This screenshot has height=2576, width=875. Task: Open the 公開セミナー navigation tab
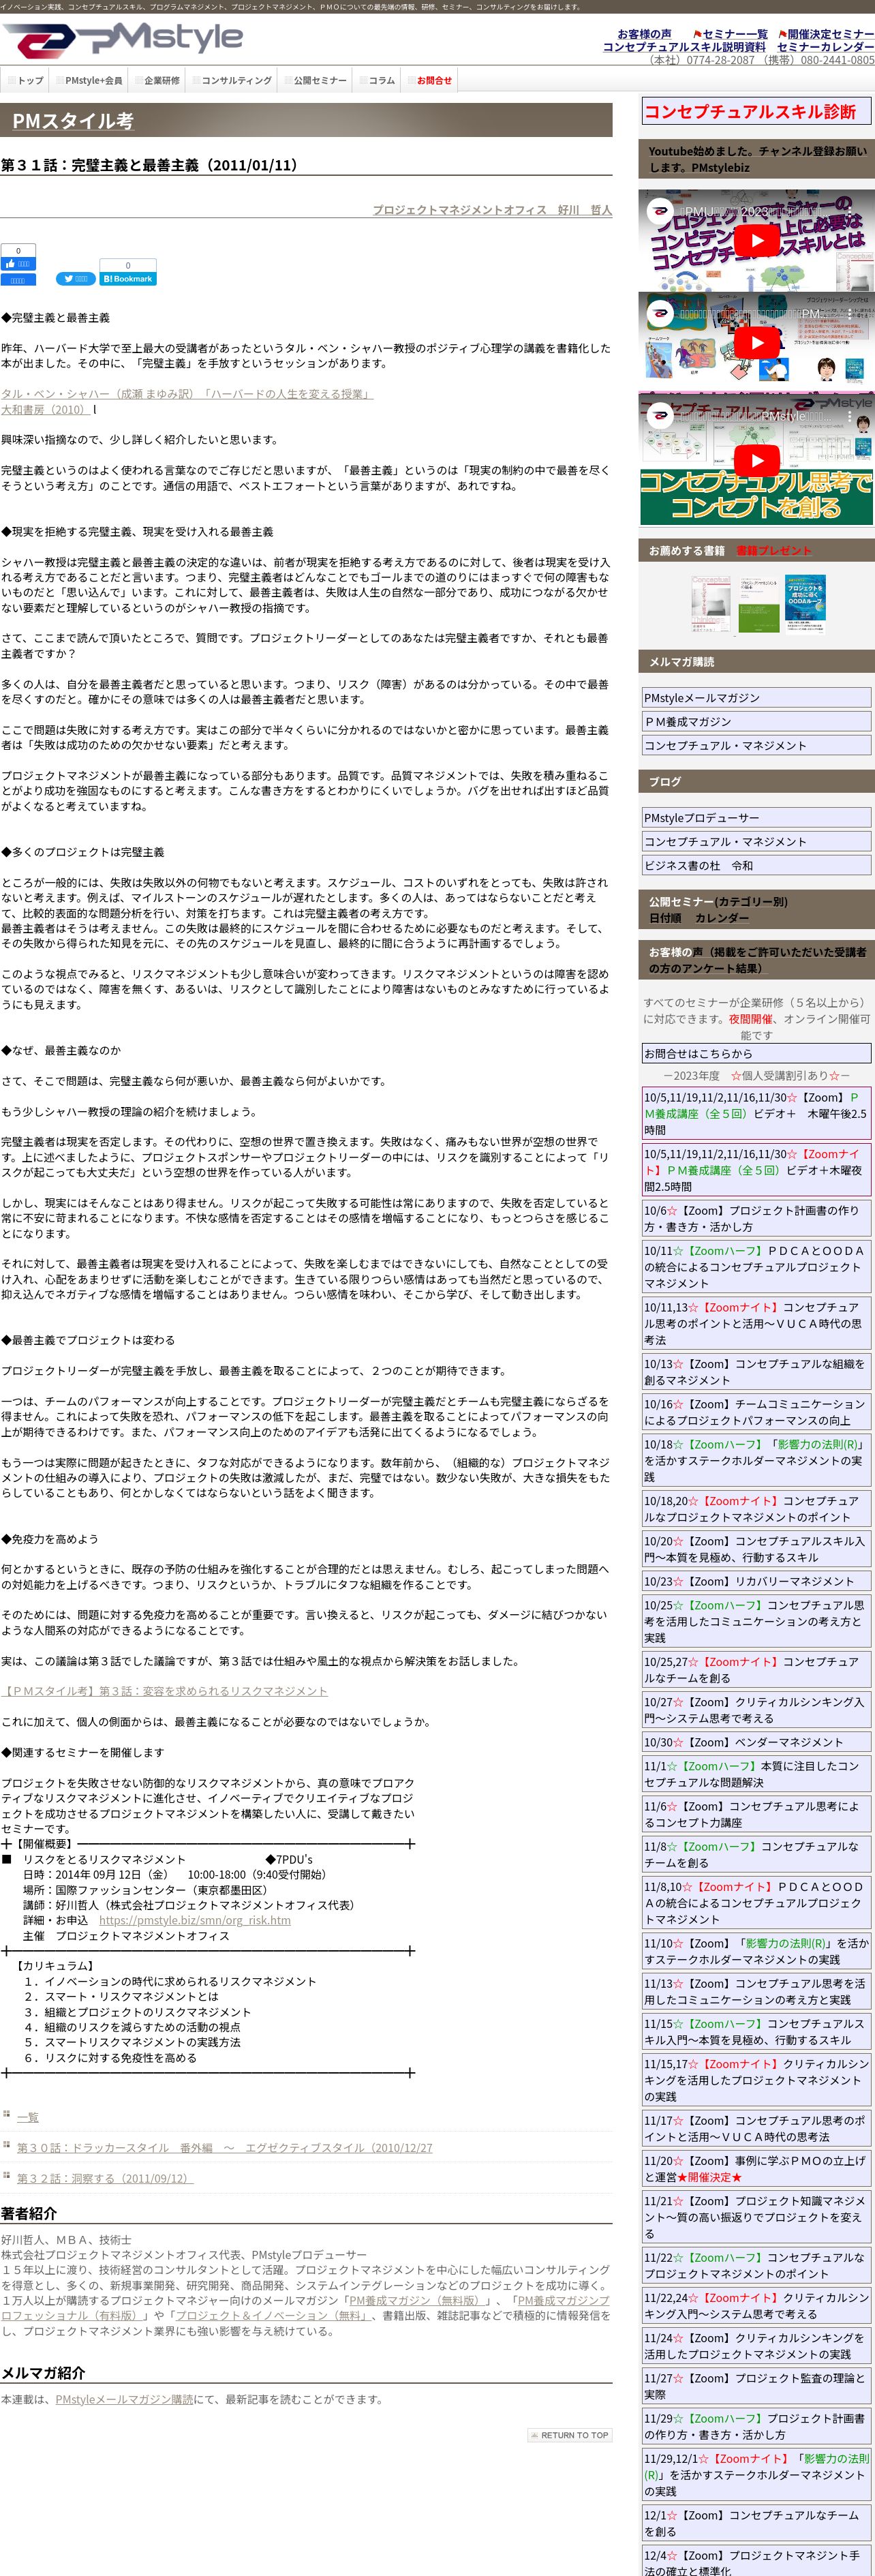[x=316, y=80]
